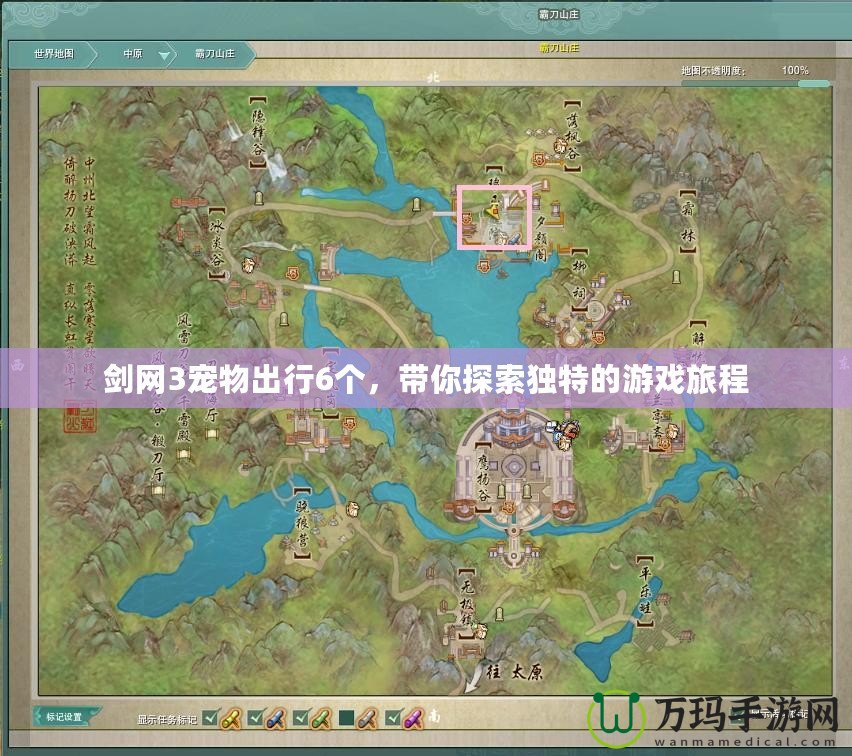This screenshot has width=852, height=756.
Task: Adjust the 地图不透明度 slider handle
Action: pyautogui.click(x=813, y=84)
